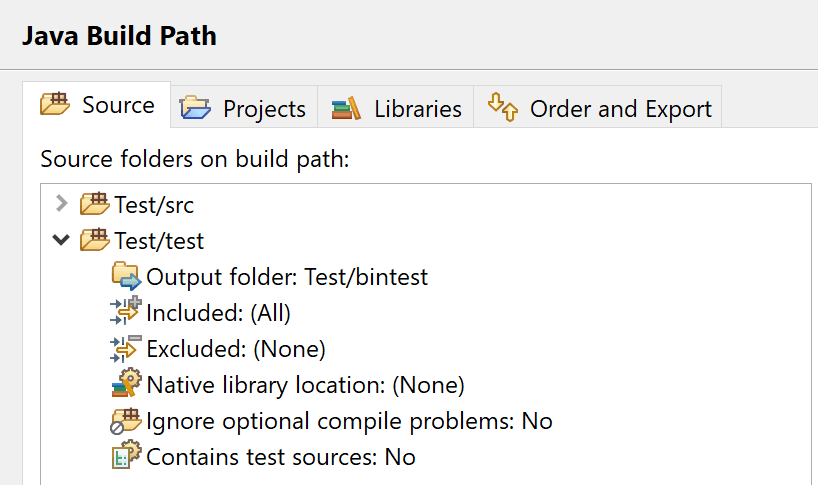Click the Output folder icon

point(126,276)
